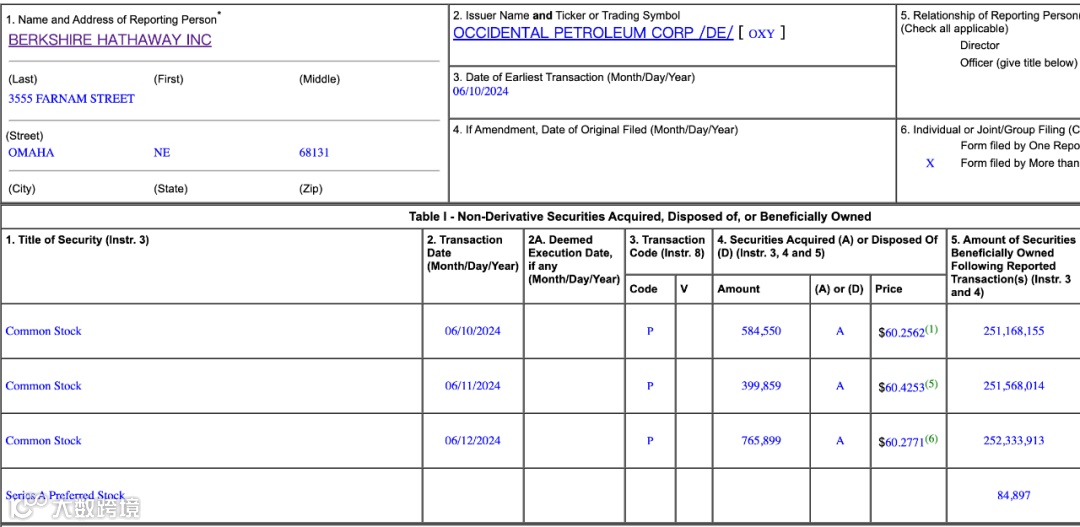
Task: Click the Series A Preferred Stock row title
Action: tap(65, 495)
